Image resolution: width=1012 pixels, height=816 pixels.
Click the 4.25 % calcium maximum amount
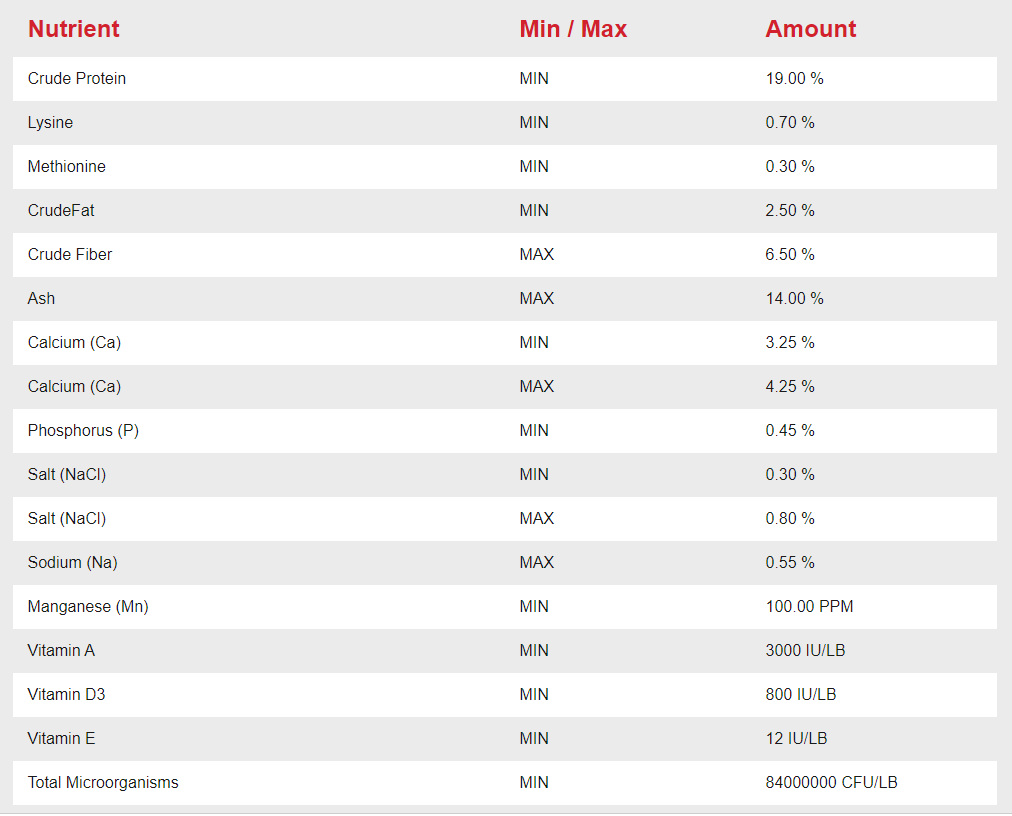coord(790,386)
